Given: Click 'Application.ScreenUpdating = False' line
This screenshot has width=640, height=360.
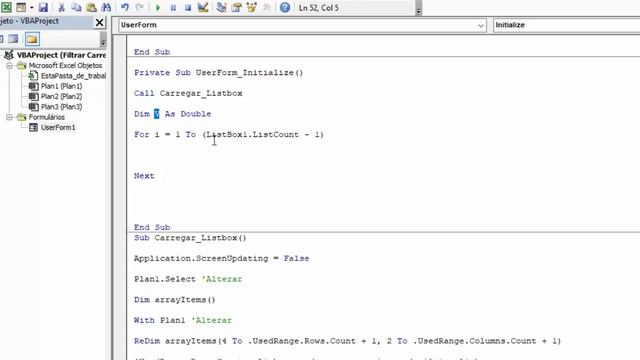Looking at the screenshot, I should [221, 258].
